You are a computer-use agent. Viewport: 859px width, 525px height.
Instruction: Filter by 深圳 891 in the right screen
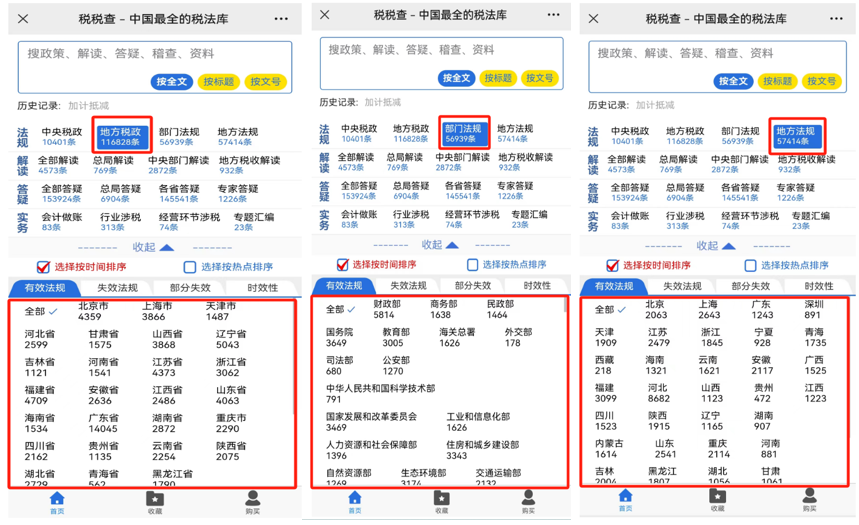click(x=813, y=309)
